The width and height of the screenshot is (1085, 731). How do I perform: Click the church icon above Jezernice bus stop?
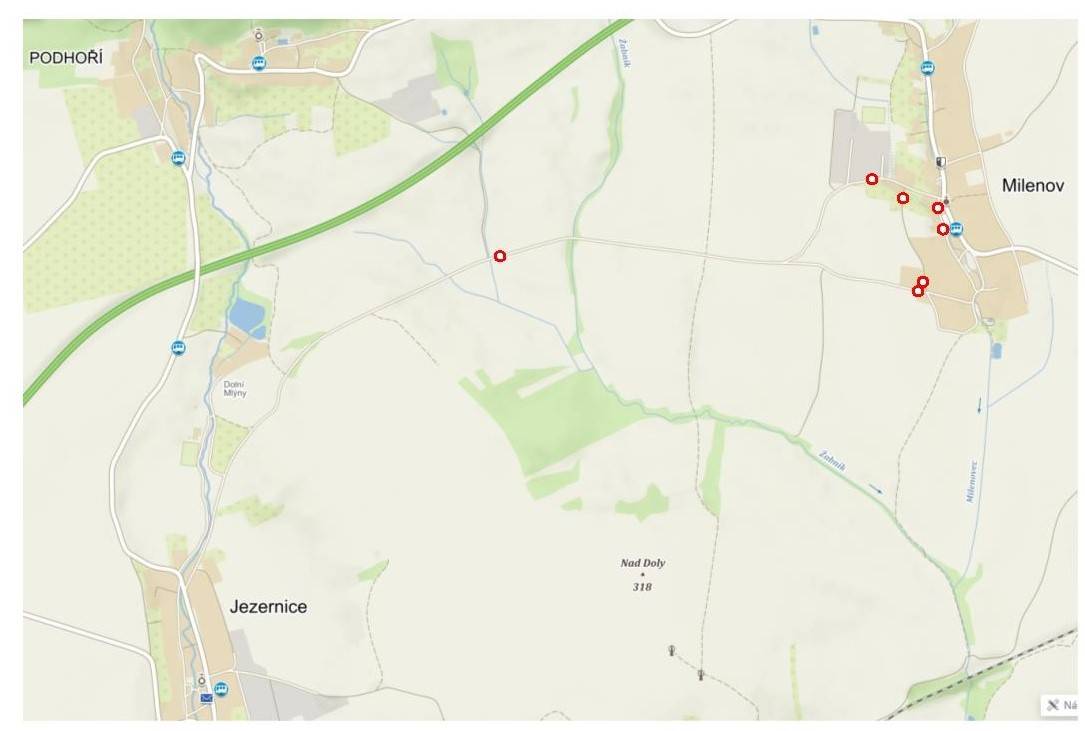(x=202, y=678)
